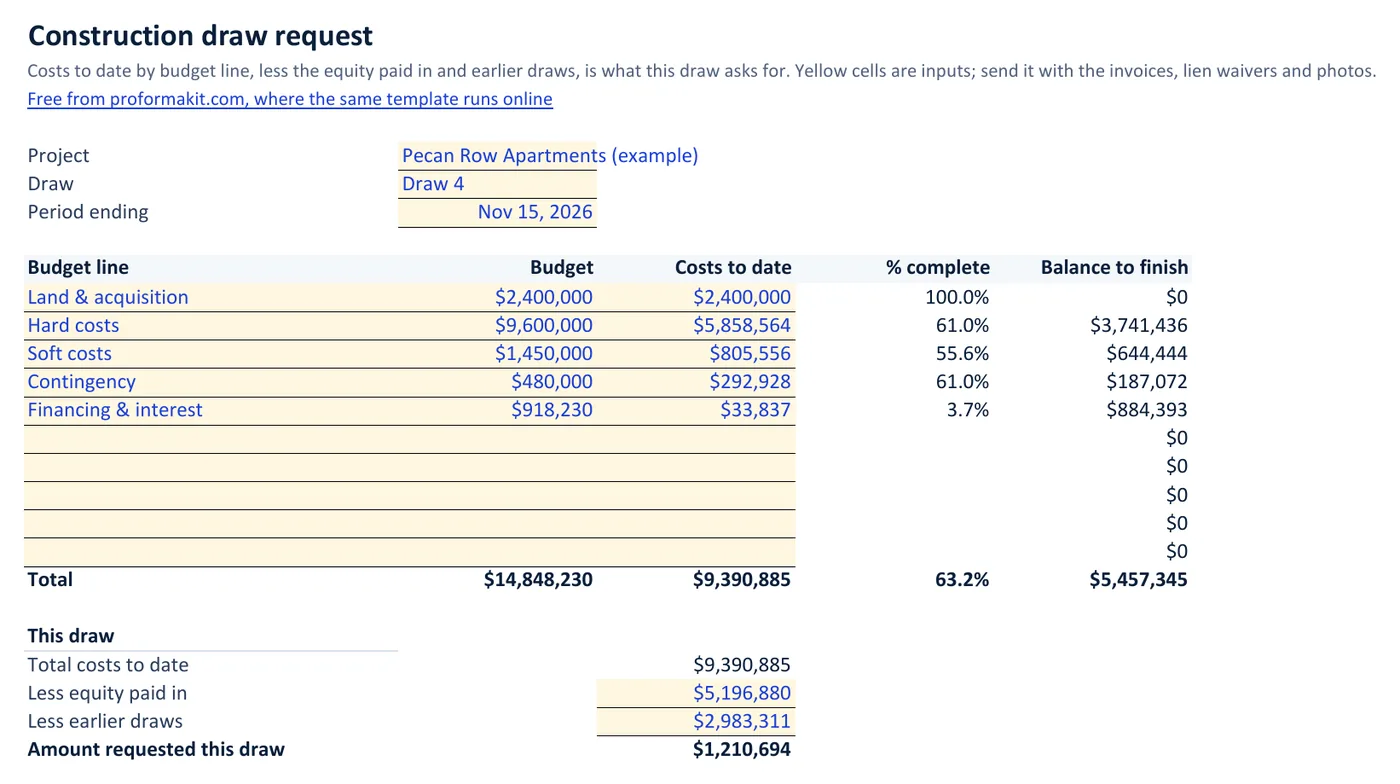1400x784 pixels.
Task: Click the 'This draw' section heading
Action: coord(71,636)
